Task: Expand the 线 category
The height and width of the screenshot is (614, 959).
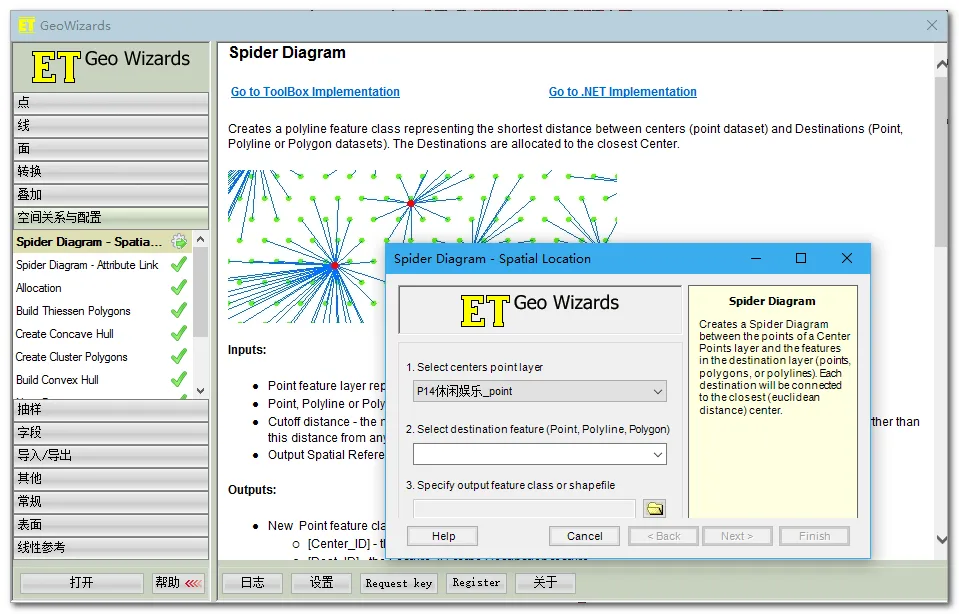Action: click(111, 125)
